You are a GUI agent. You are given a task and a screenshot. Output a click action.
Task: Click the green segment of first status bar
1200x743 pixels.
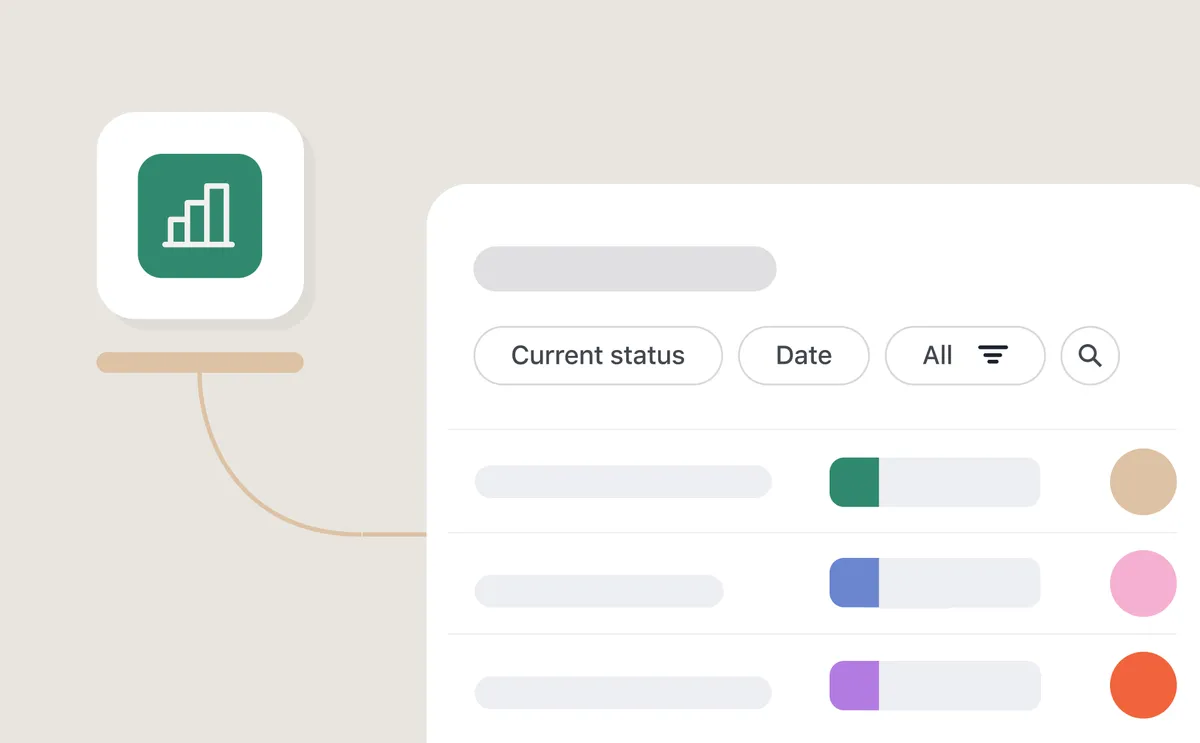[x=854, y=482]
